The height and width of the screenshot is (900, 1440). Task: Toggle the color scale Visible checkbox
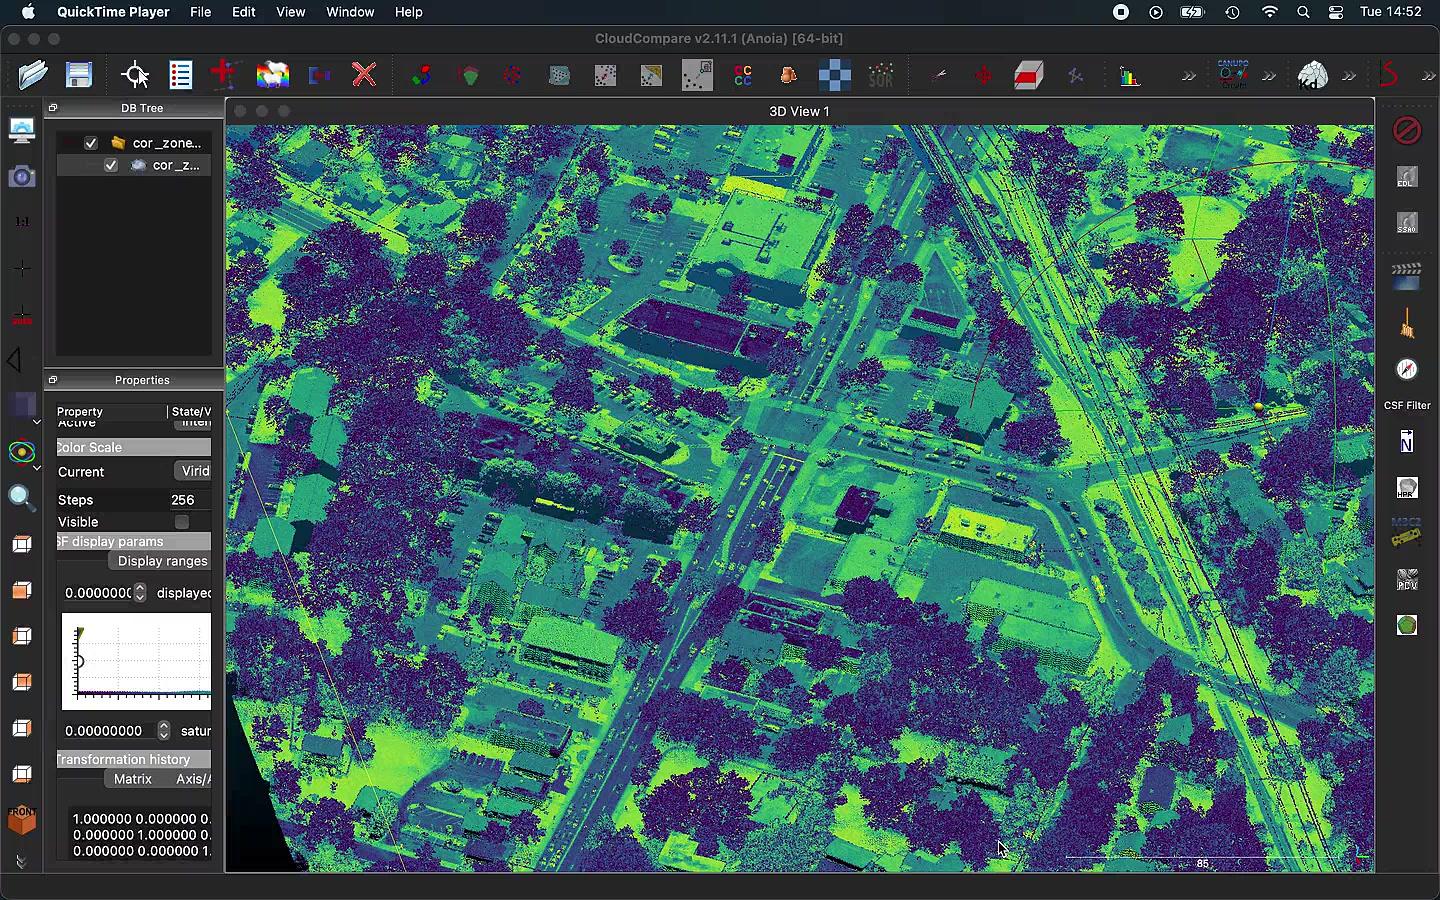tap(182, 522)
